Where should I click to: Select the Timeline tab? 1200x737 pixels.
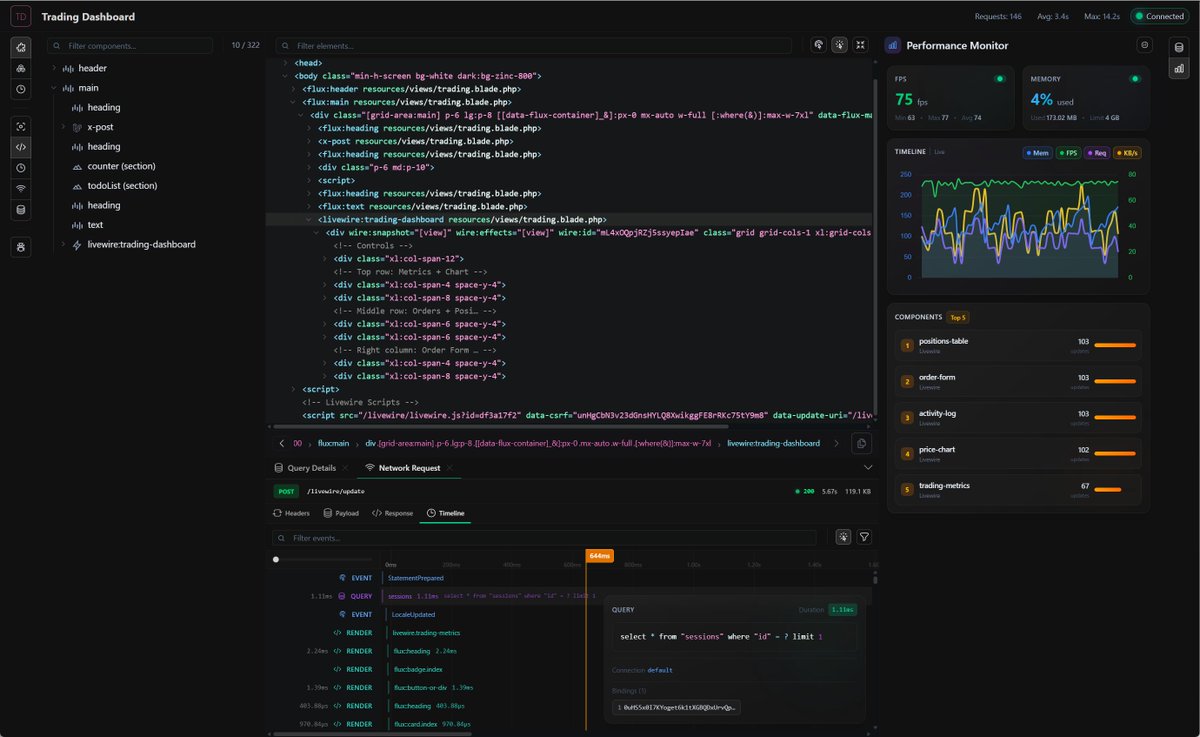(x=445, y=513)
